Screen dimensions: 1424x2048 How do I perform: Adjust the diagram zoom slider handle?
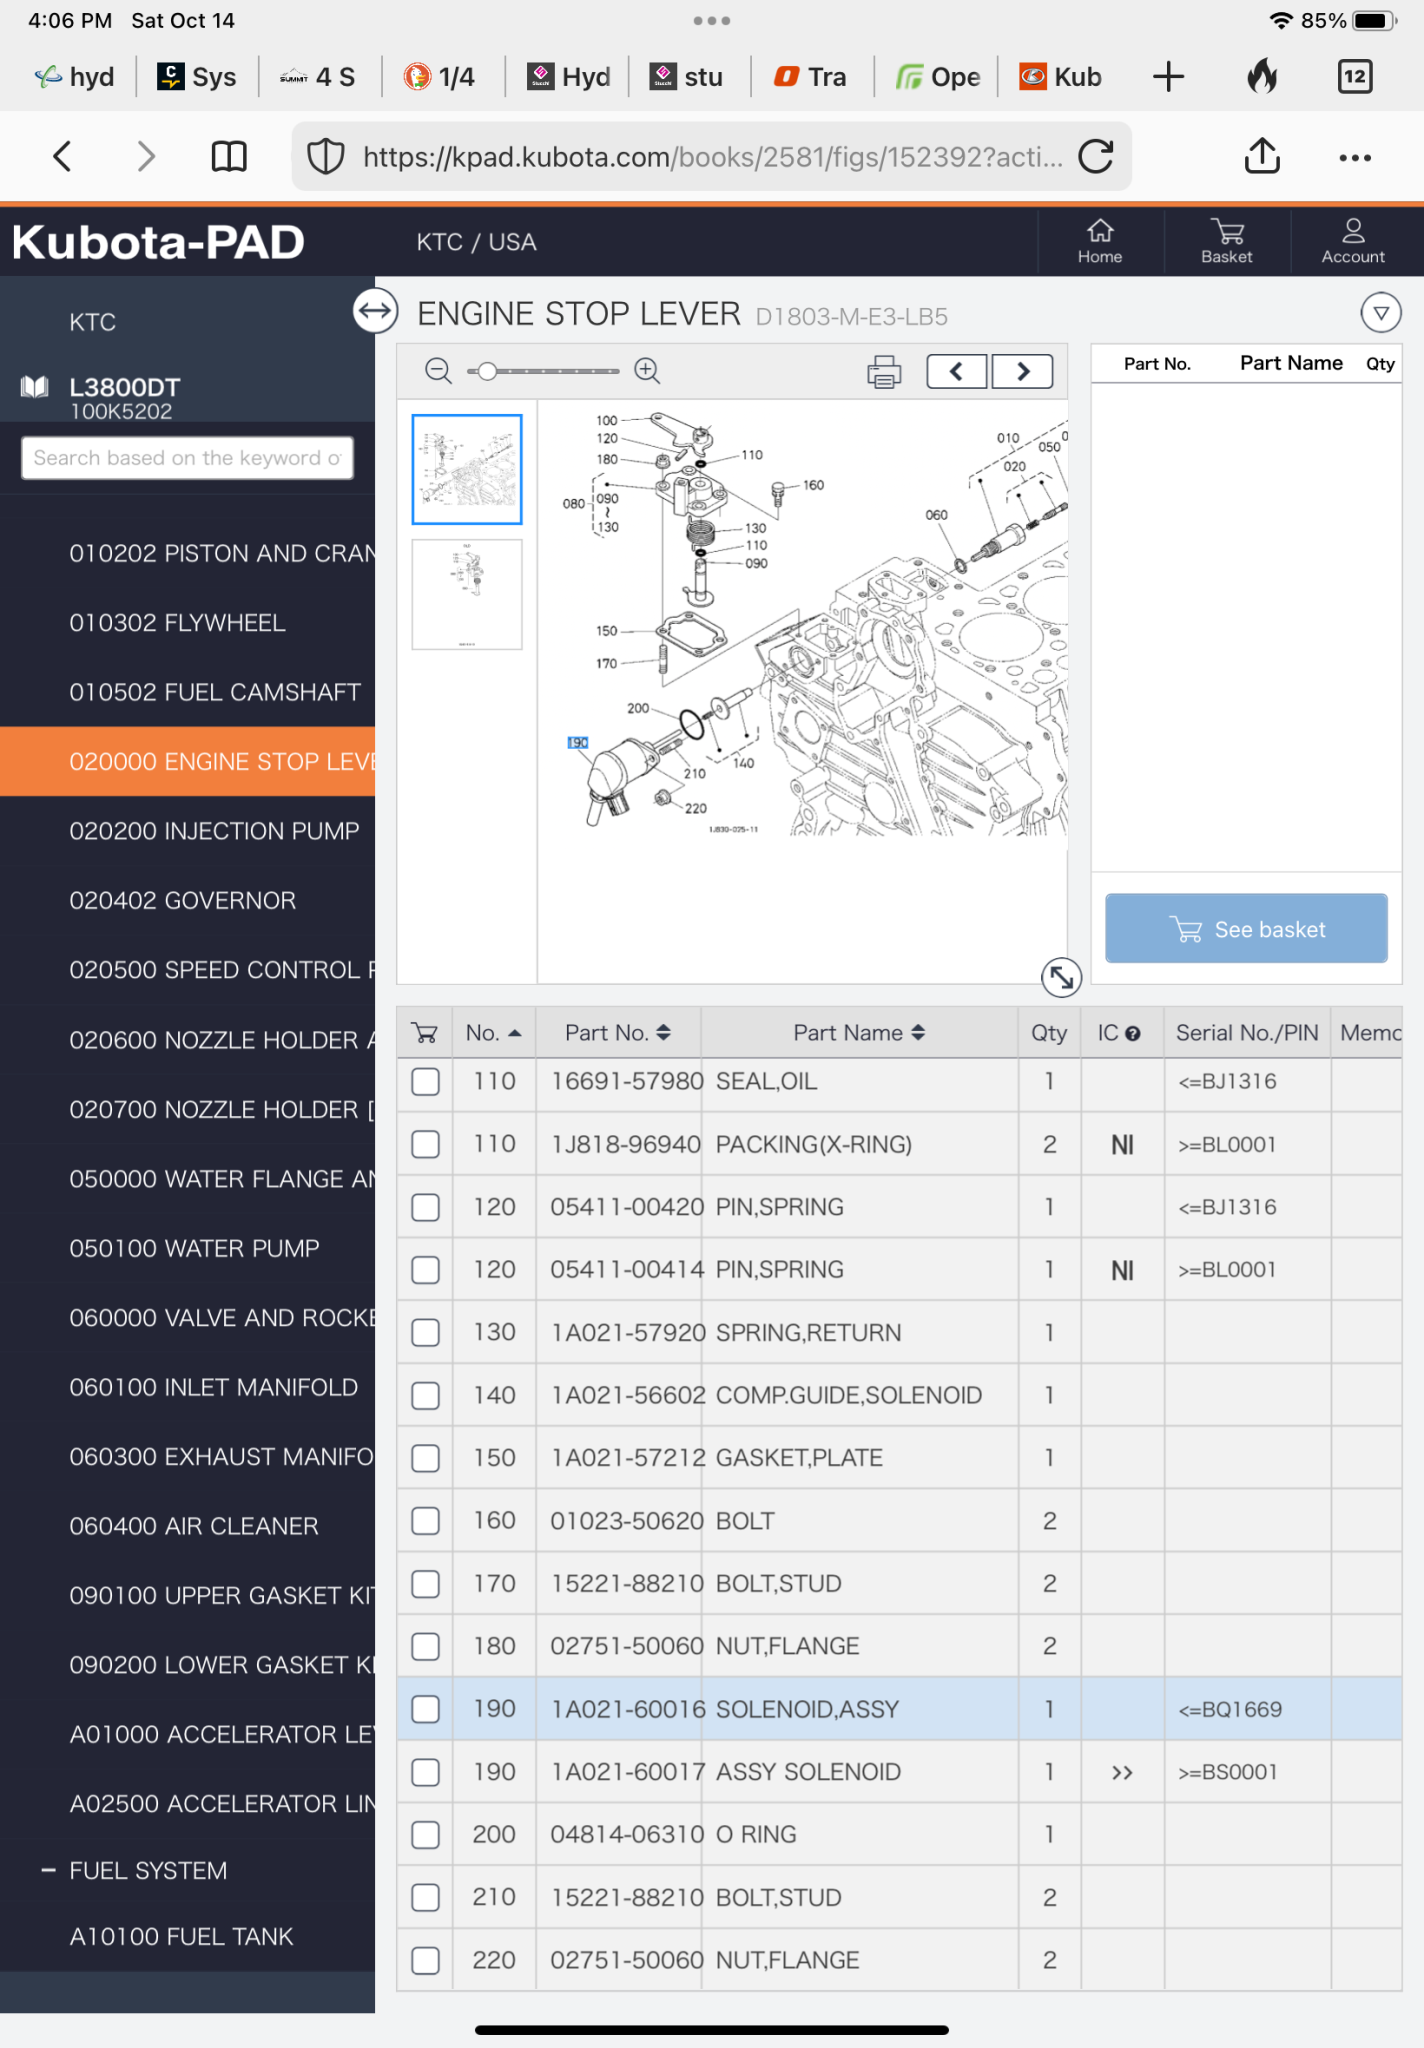pyautogui.click(x=487, y=372)
